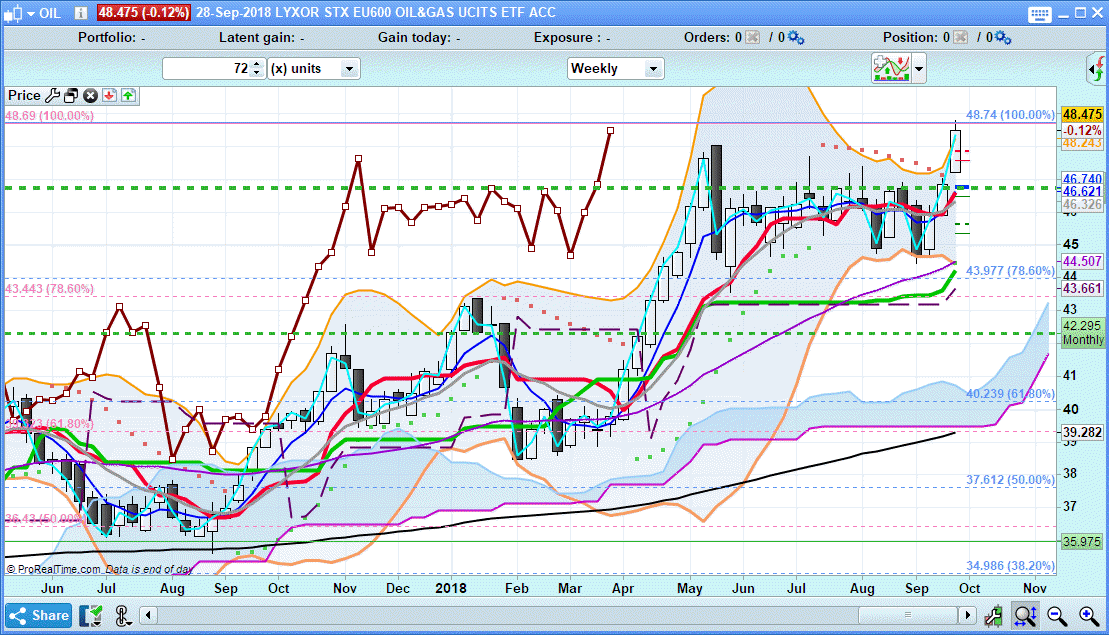Image resolution: width=1109 pixels, height=635 pixels.
Task: Expand the indicators chart-style dropdown arrow
Action: pos(918,69)
